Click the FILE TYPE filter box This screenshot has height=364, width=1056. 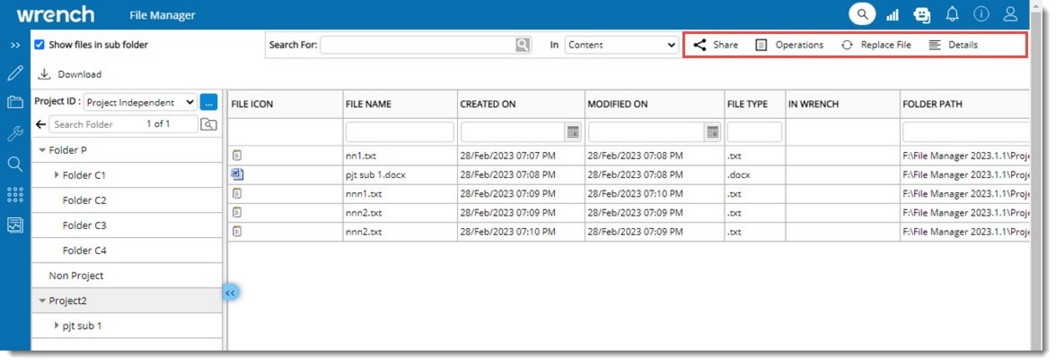pos(754,132)
